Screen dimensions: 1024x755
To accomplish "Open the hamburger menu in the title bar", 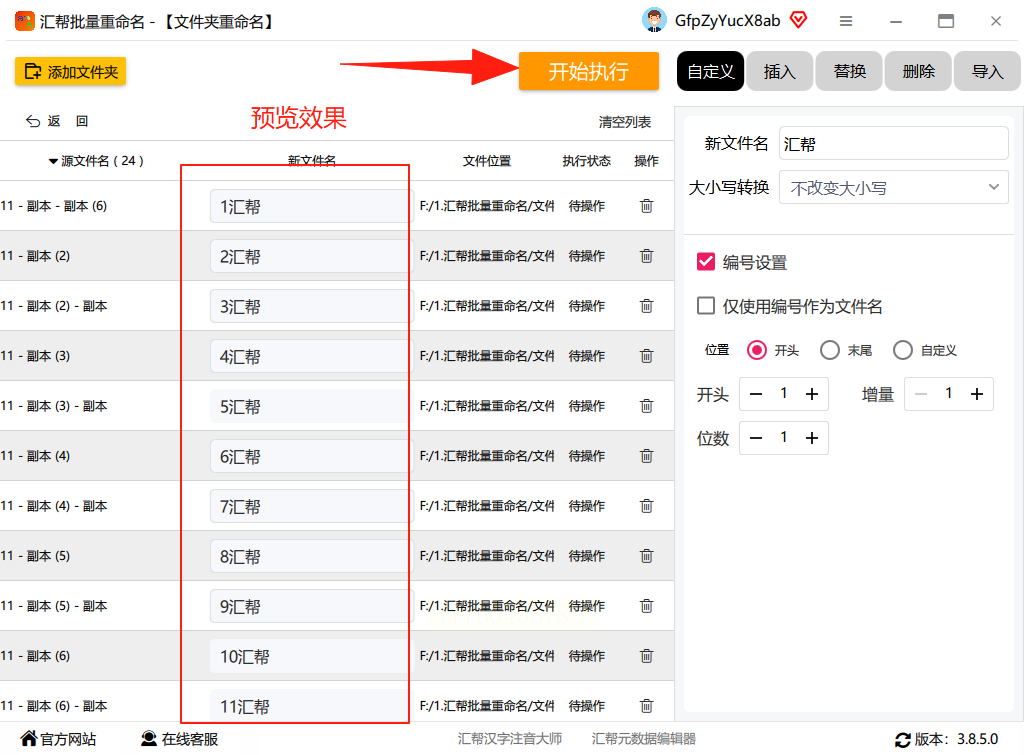I will coord(846,21).
